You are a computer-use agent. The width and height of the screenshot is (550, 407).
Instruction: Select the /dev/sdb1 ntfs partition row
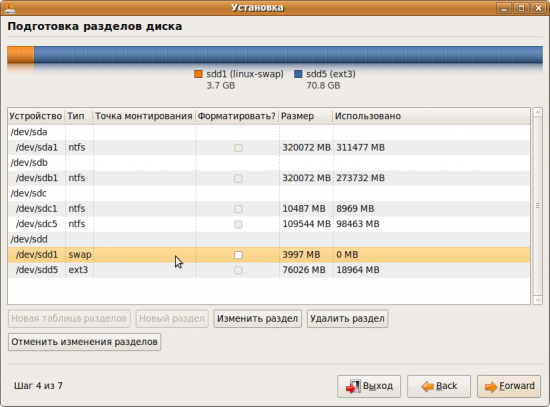tap(269, 178)
